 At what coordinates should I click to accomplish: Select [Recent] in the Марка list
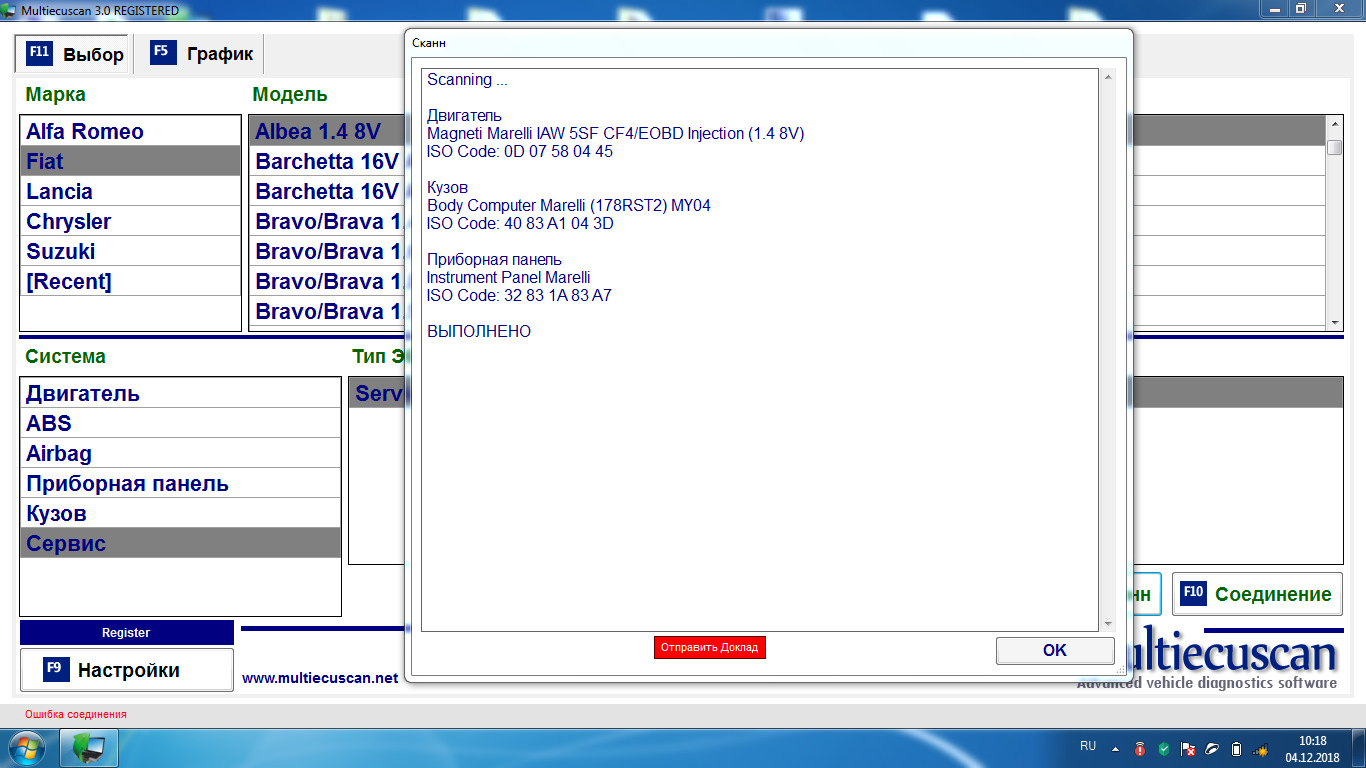click(130, 281)
